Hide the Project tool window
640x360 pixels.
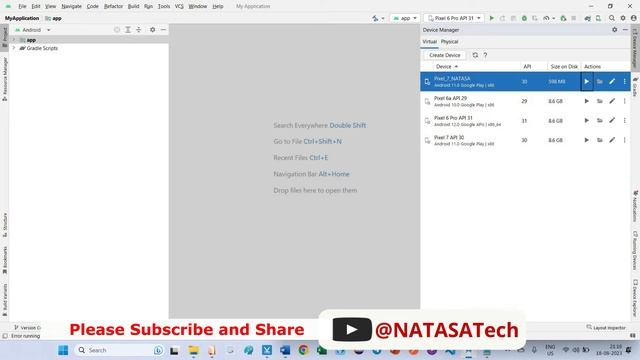pyautogui.click(x=163, y=30)
